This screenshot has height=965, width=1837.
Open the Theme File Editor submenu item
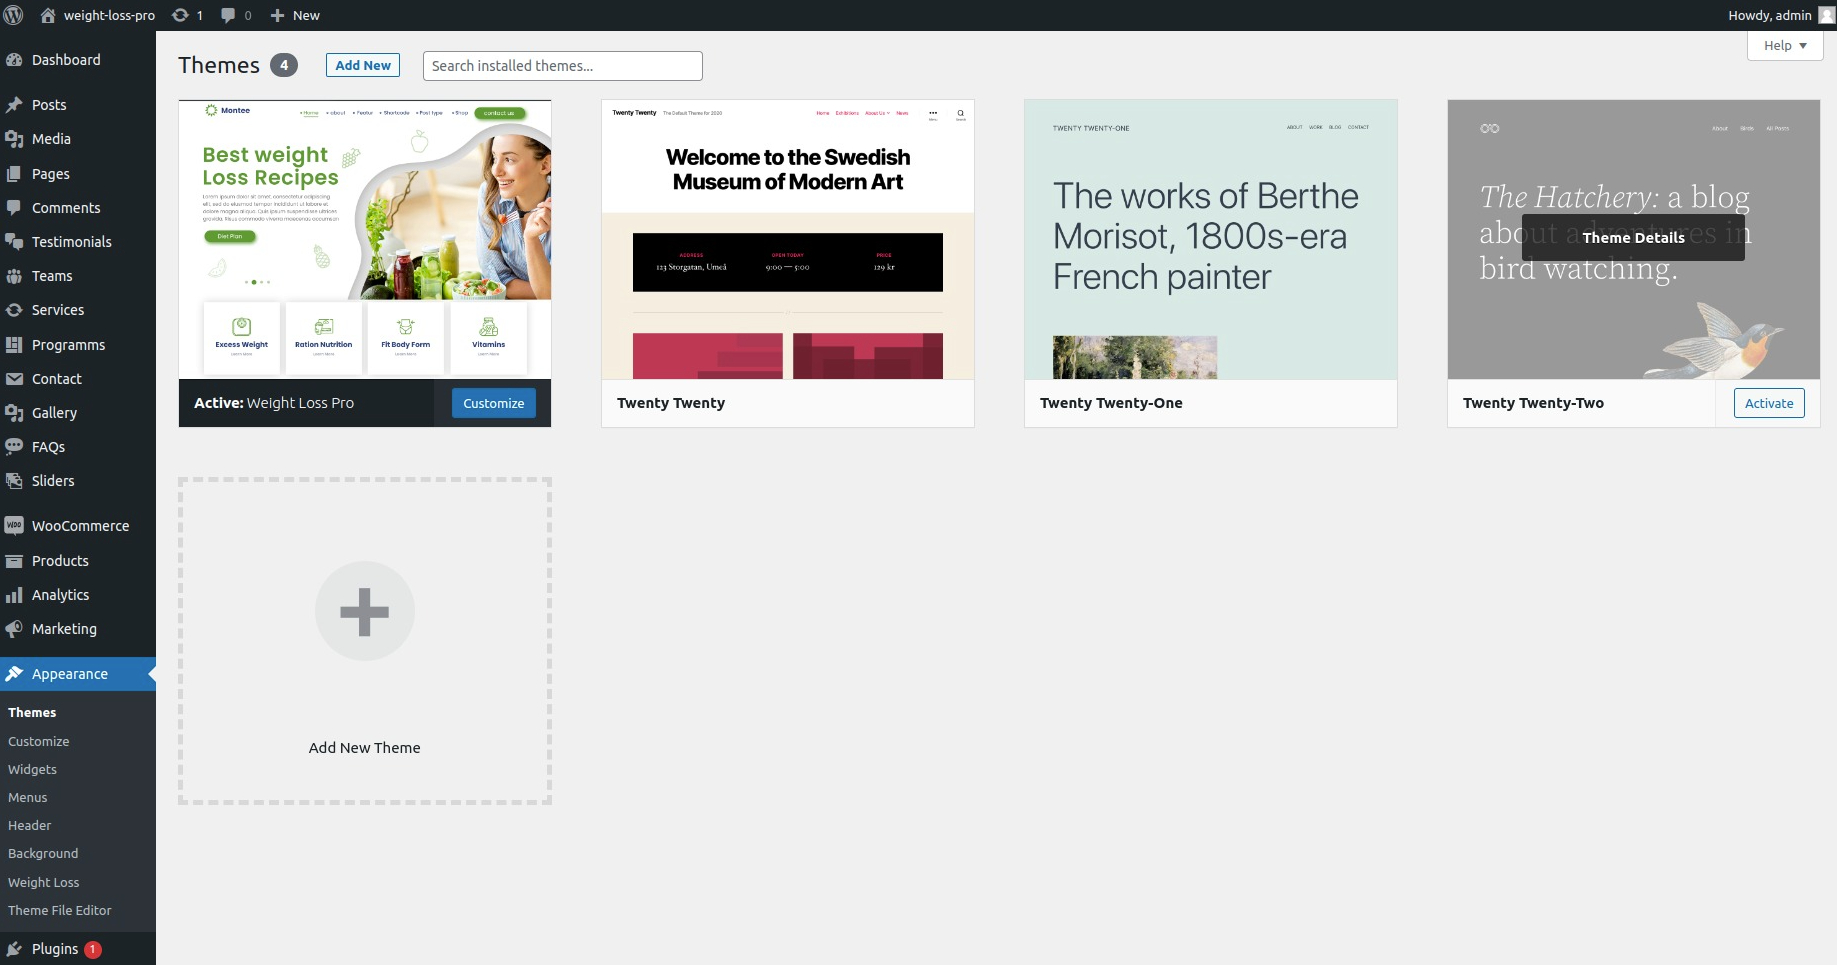60,911
